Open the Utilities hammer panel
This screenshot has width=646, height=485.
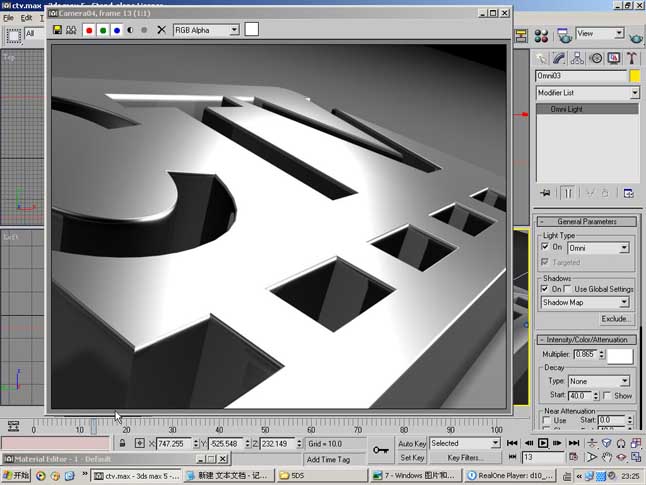(632, 58)
